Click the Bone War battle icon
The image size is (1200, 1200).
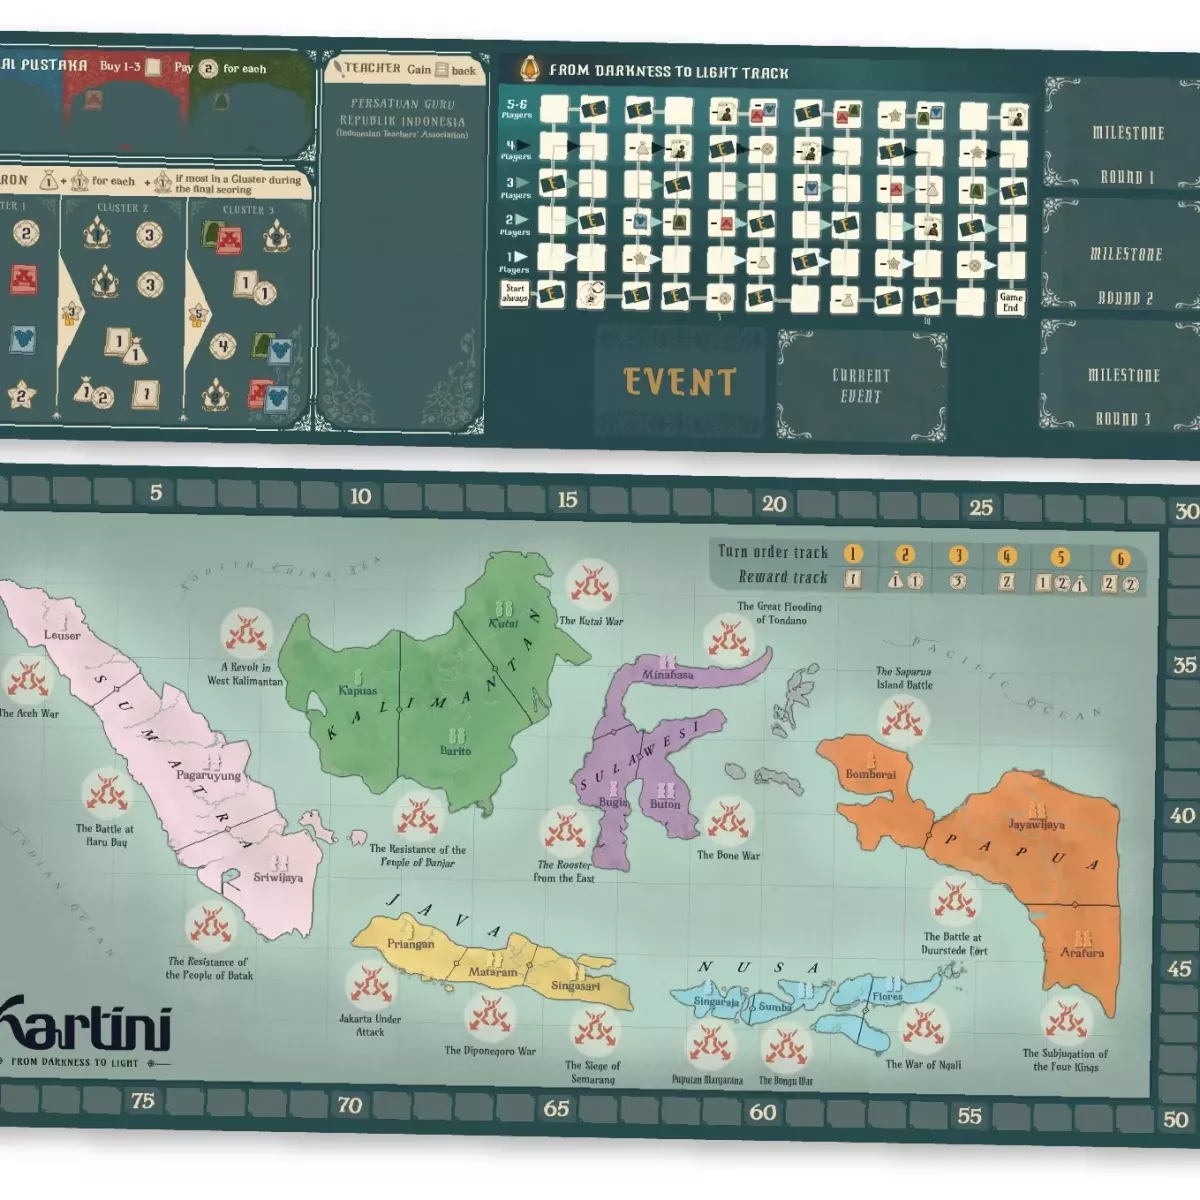(728, 820)
